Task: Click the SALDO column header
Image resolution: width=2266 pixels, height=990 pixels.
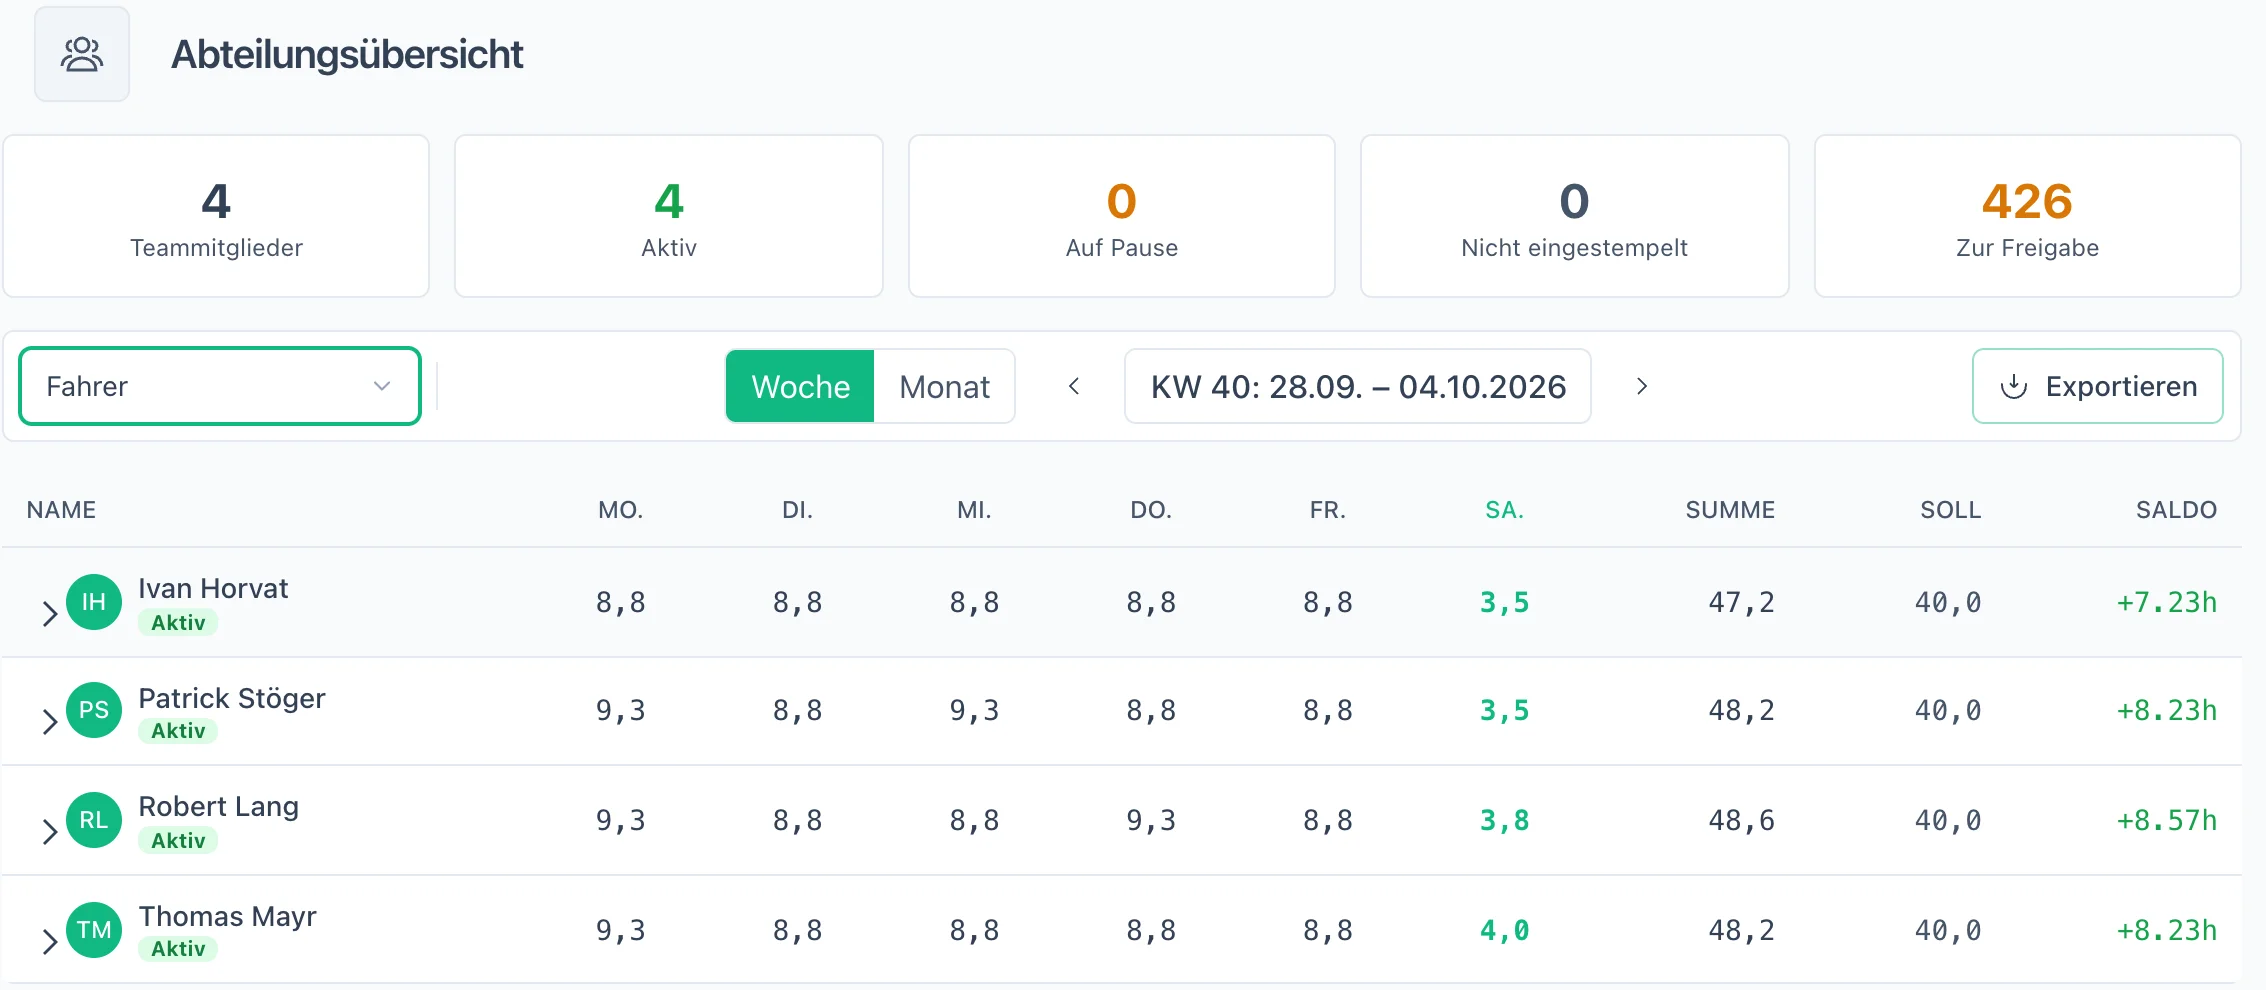Action: 2176,510
